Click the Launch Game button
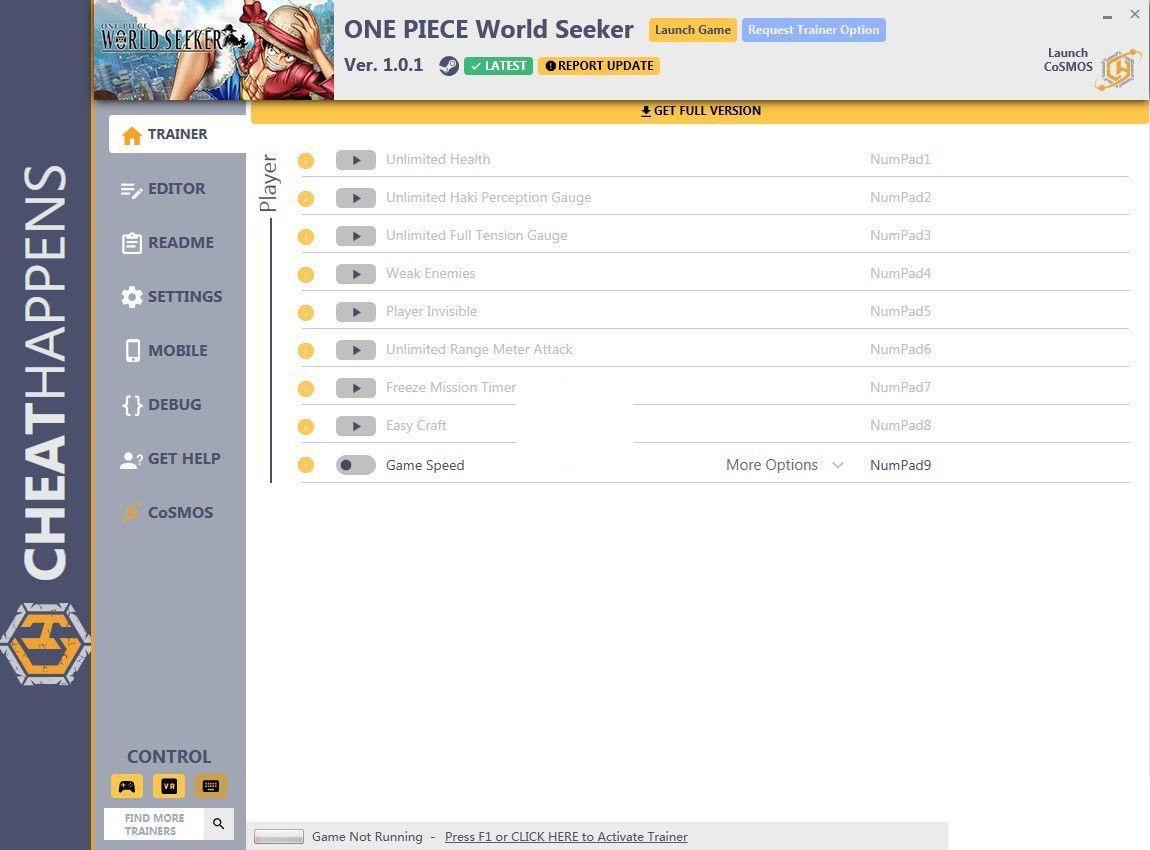 (x=692, y=30)
